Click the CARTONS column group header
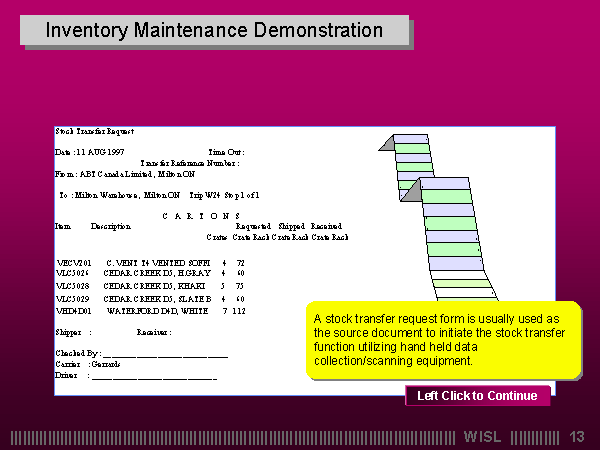This screenshot has width=600, height=450. point(200,215)
